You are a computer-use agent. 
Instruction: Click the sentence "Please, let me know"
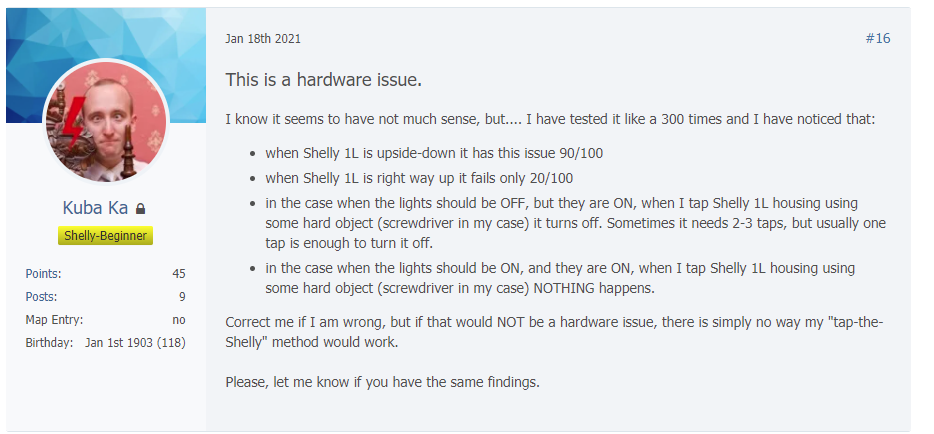[x=382, y=382]
